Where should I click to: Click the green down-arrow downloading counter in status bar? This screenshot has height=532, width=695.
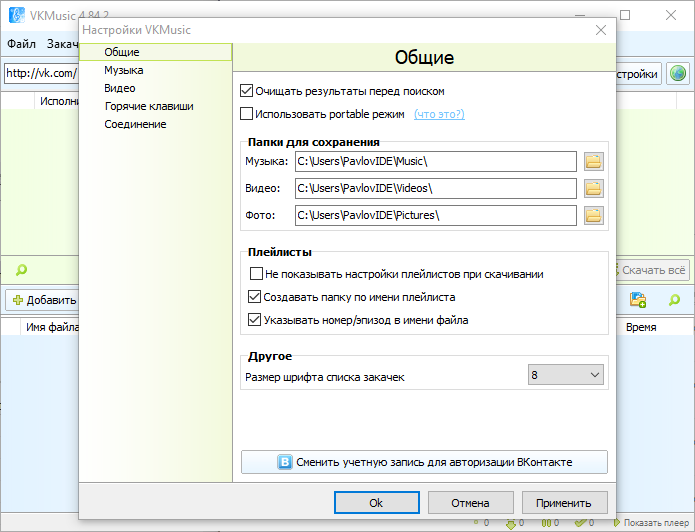(x=511, y=524)
